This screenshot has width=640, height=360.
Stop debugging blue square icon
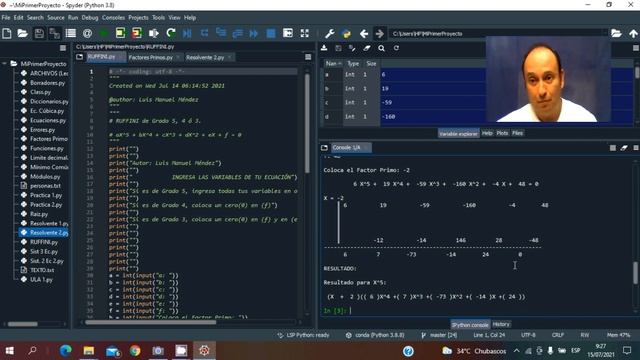(x=271, y=33)
